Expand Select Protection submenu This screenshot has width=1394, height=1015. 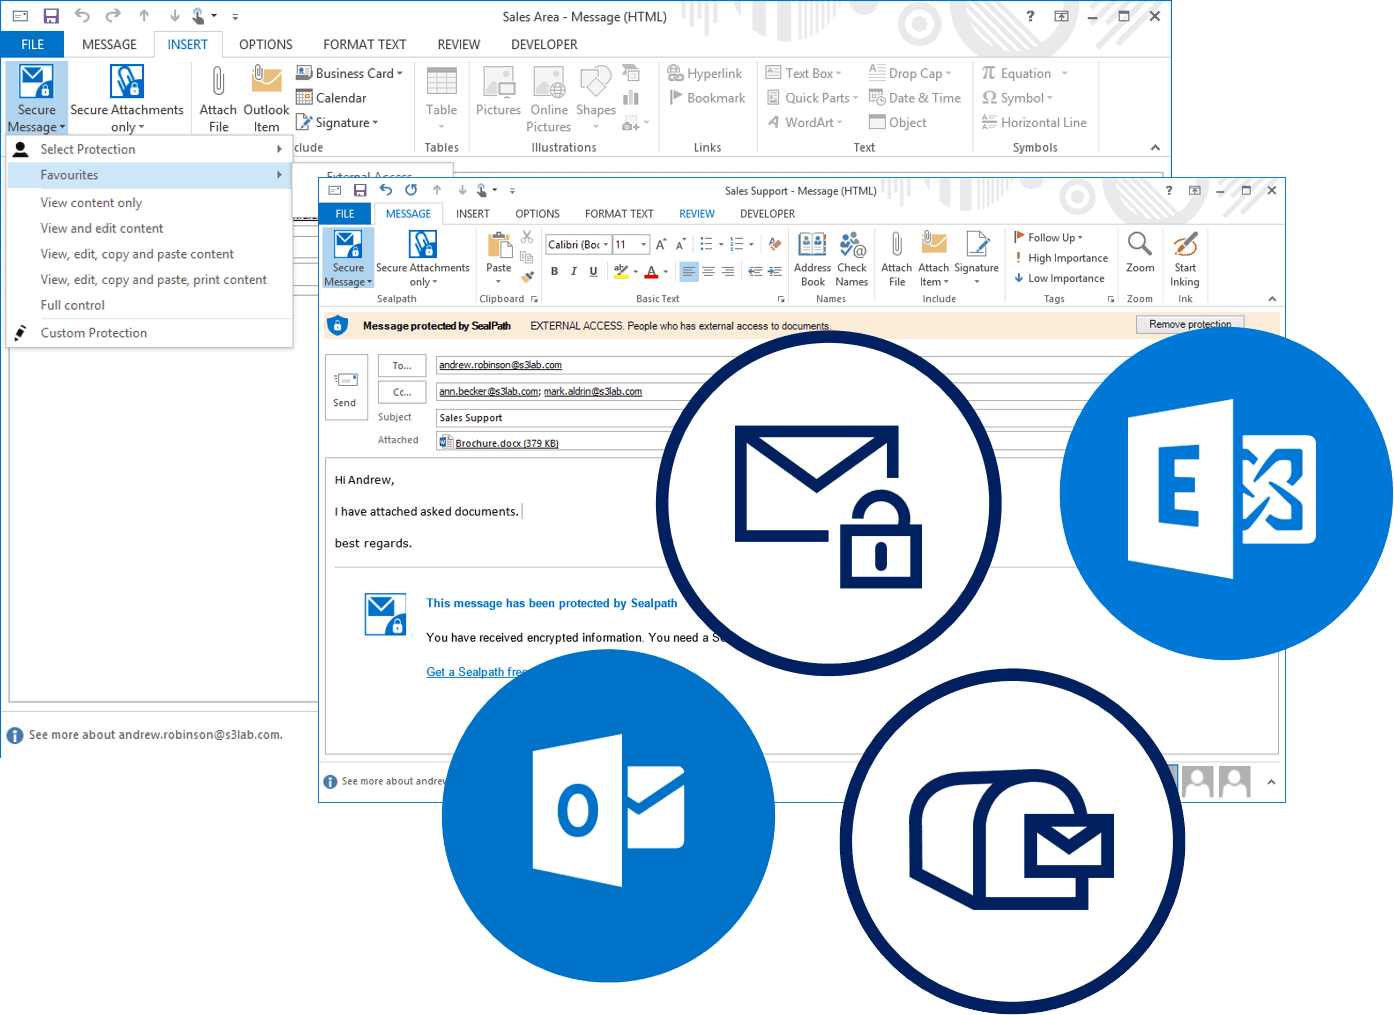click(x=149, y=149)
